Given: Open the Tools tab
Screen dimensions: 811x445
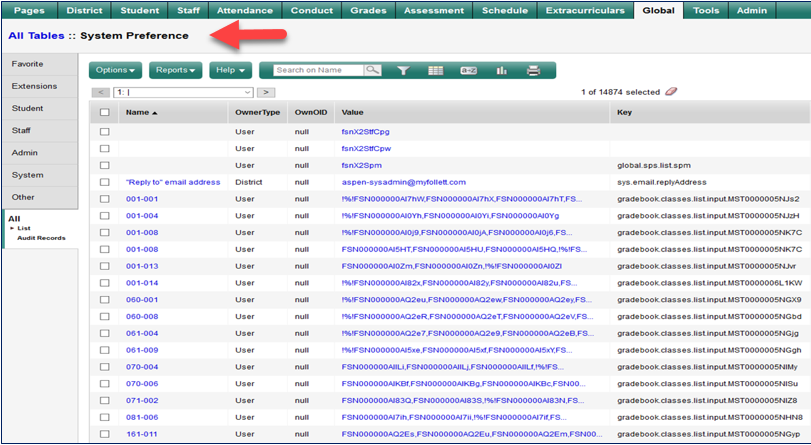Looking at the screenshot, I should point(706,10).
